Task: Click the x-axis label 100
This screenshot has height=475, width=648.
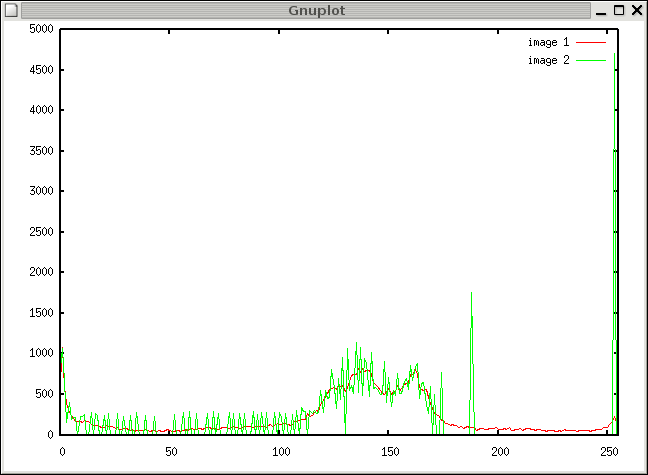Action: click(281, 452)
